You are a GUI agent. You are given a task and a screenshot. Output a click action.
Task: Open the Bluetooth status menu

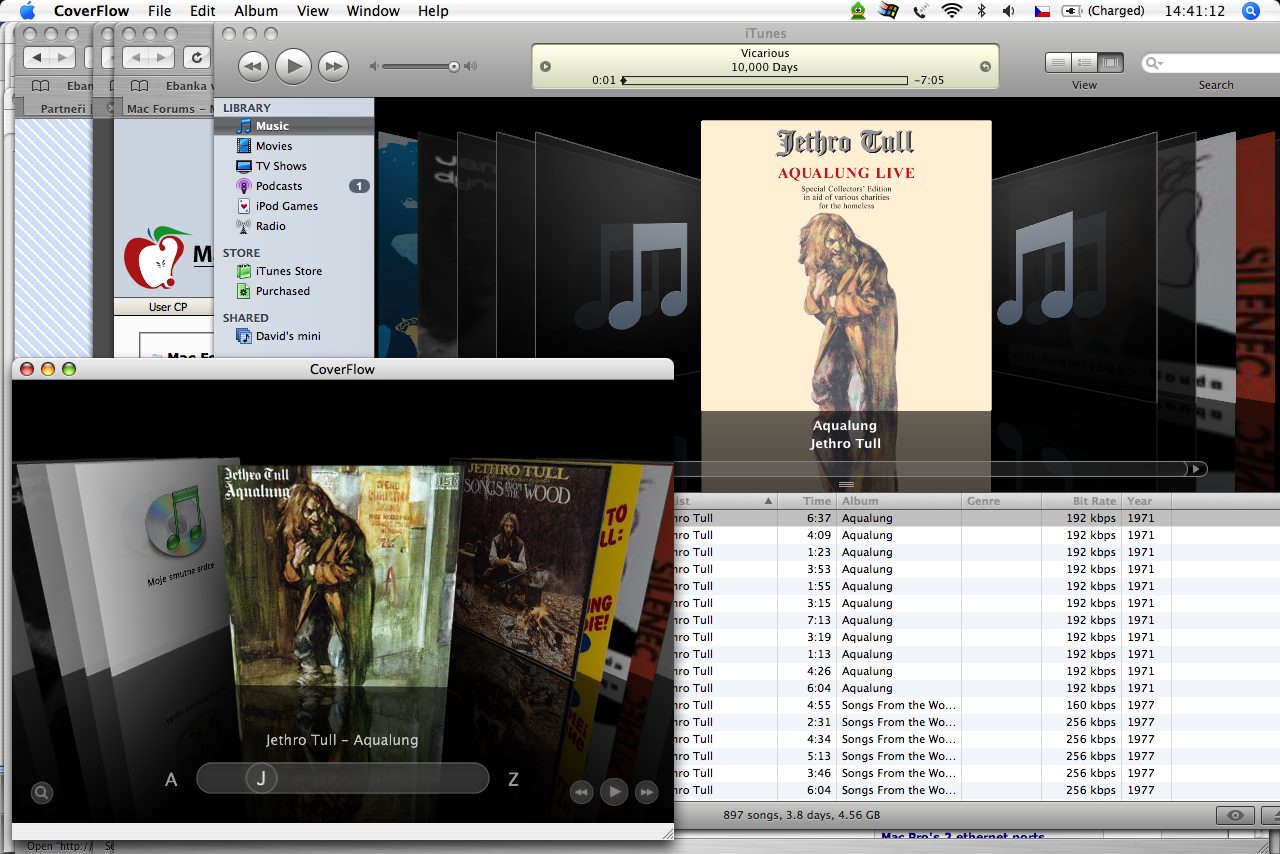coord(982,11)
